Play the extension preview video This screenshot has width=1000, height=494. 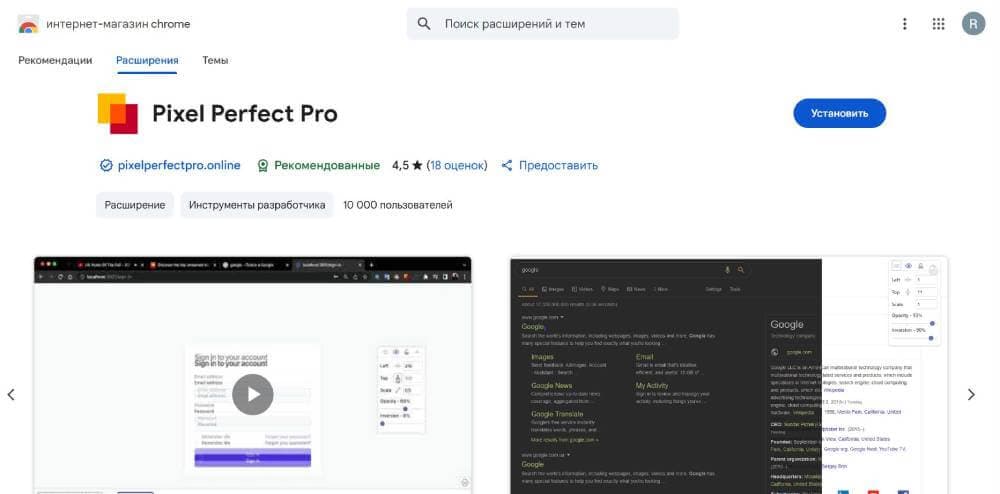tap(253, 394)
